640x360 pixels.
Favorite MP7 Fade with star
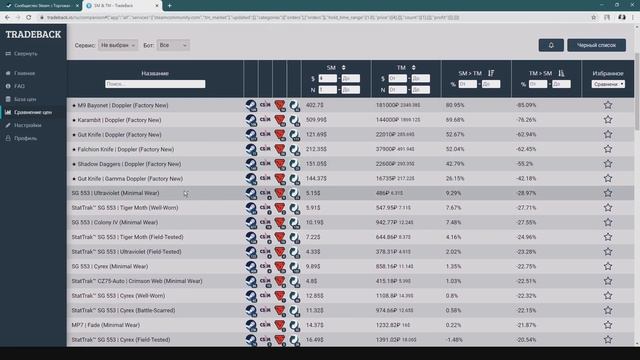[x=608, y=325]
